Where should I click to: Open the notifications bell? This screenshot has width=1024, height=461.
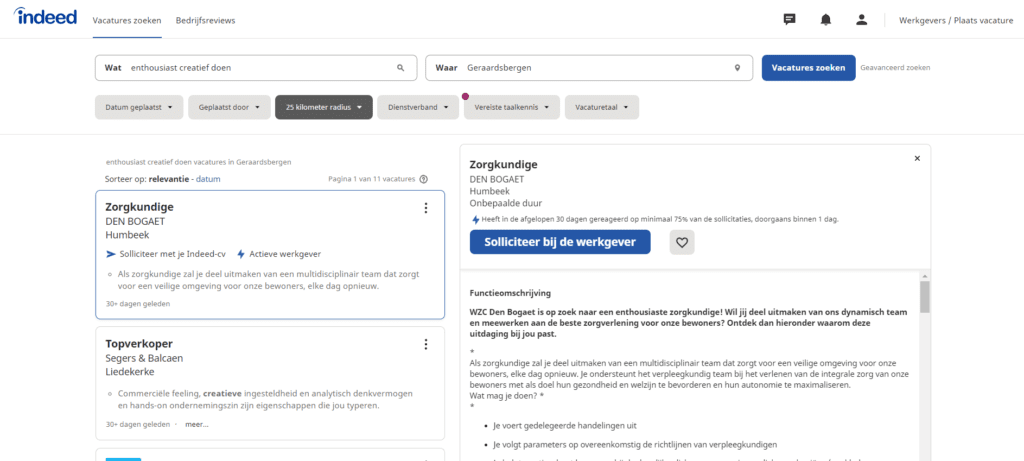[x=825, y=20]
